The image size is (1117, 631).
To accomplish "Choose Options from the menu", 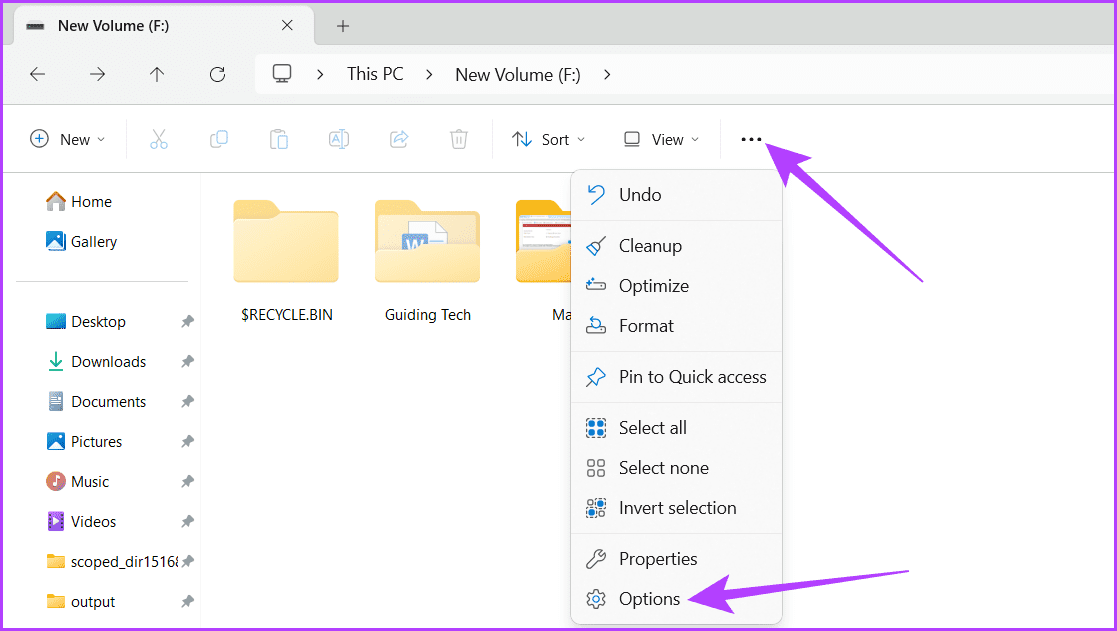I will pos(648,599).
